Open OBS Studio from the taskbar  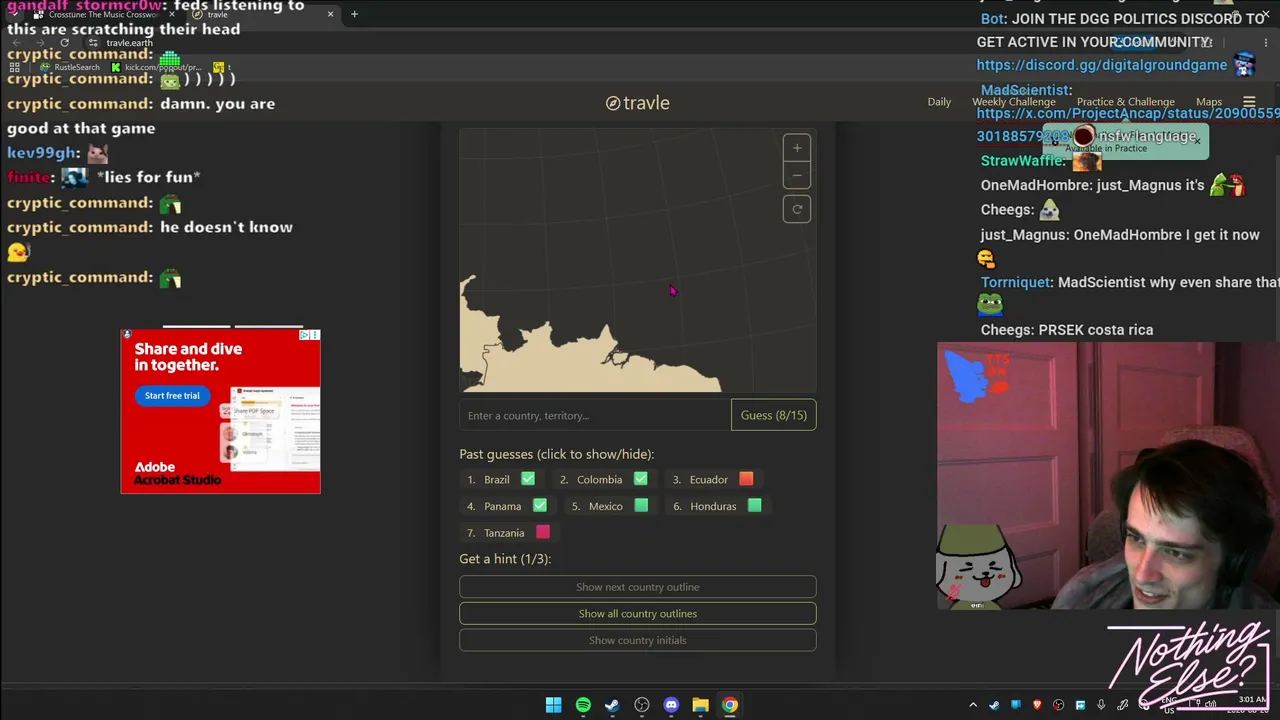(x=642, y=705)
